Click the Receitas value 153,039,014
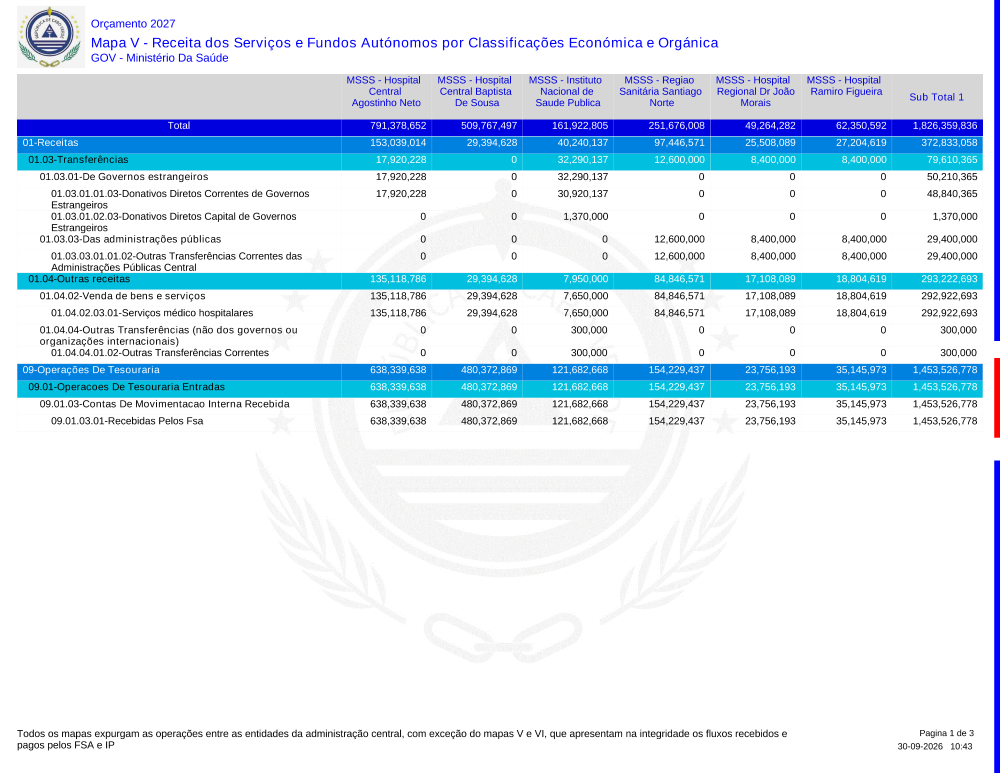Image resolution: width=1000 pixels, height=773 pixels. click(x=398, y=143)
